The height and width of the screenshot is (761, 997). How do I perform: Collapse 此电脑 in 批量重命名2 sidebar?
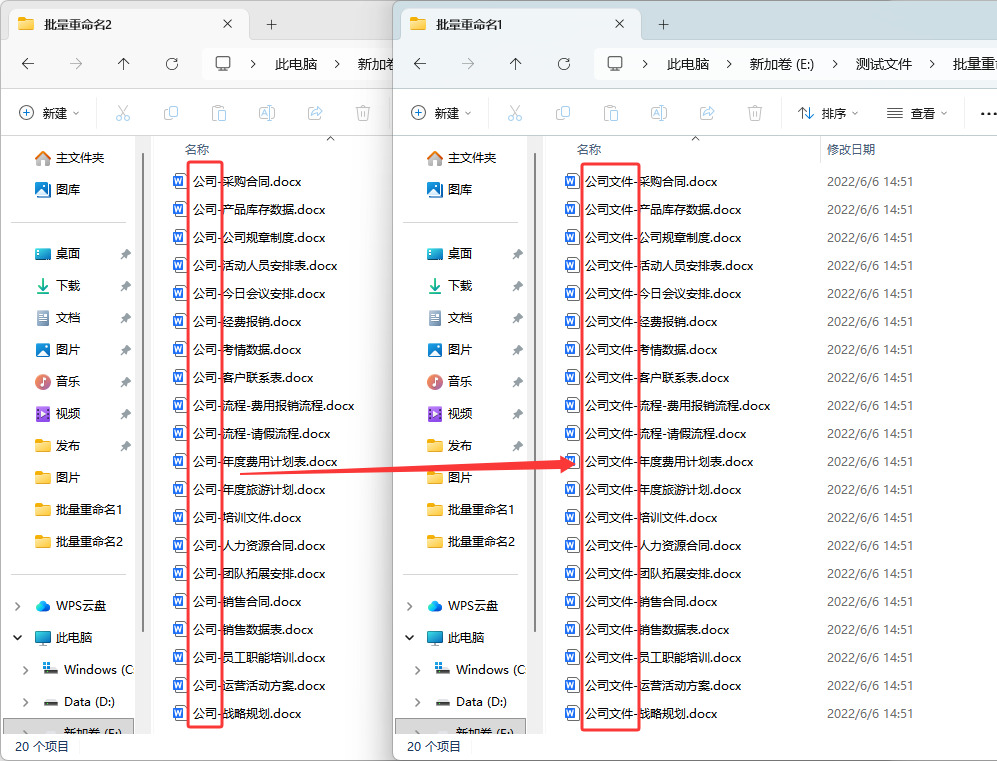coord(18,638)
